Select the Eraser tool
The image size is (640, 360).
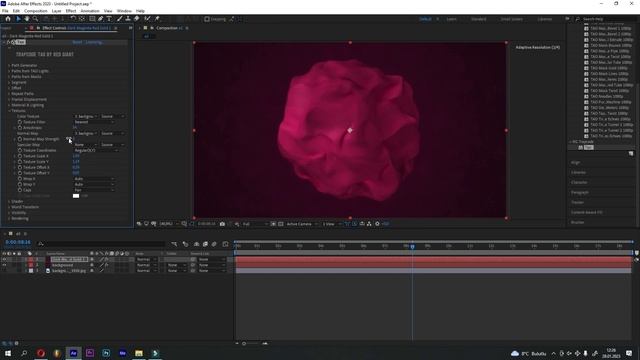[x=136, y=19]
